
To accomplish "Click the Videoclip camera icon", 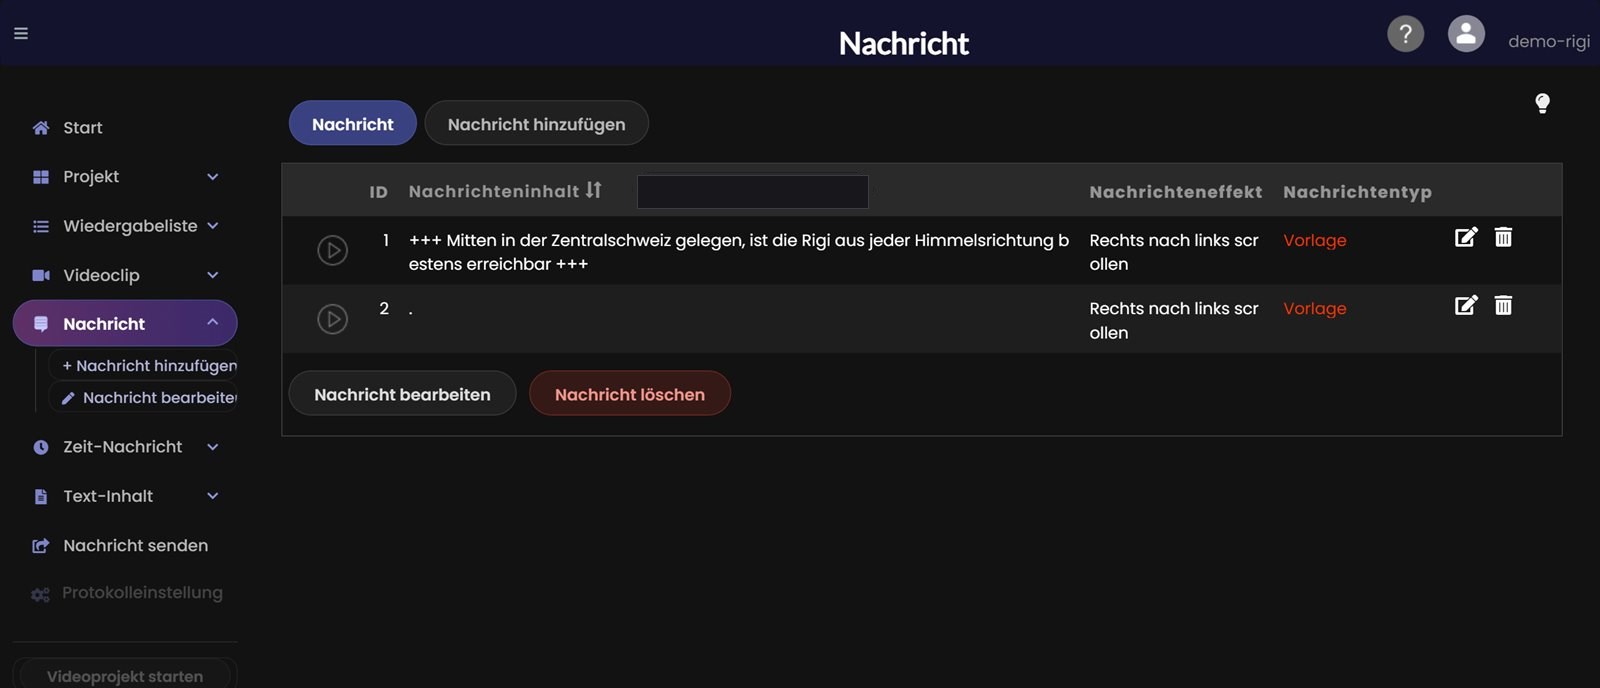I will click(x=41, y=275).
